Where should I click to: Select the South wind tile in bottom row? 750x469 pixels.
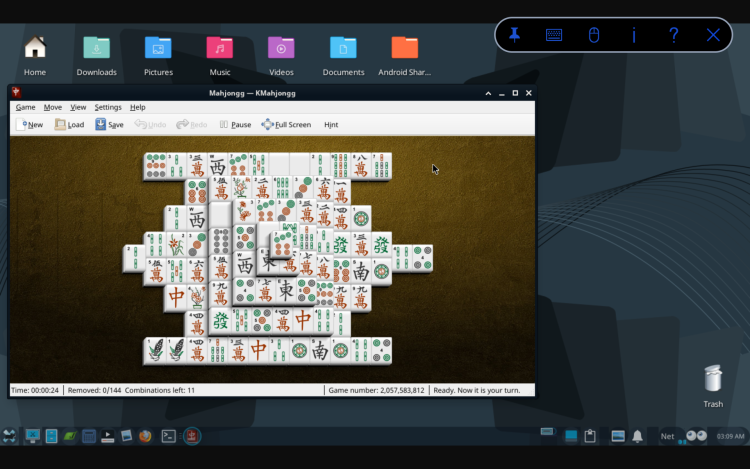click(x=320, y=351)
